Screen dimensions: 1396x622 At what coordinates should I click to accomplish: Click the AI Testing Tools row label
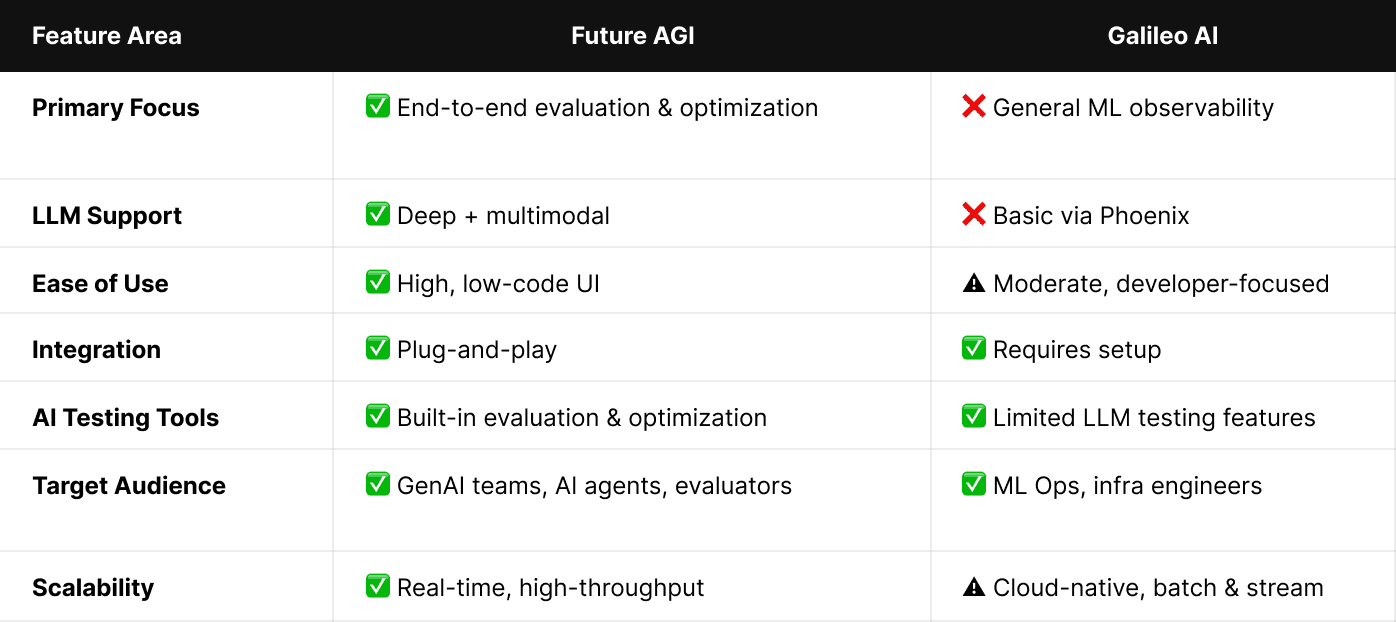point(126,418)
